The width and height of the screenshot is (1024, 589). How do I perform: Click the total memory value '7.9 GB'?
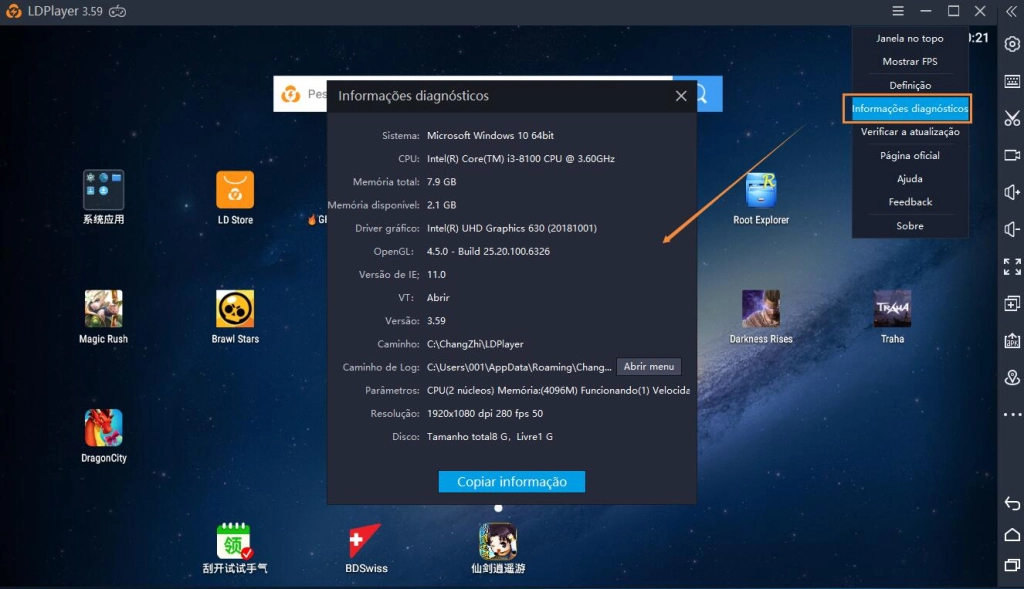coord(441,182)
